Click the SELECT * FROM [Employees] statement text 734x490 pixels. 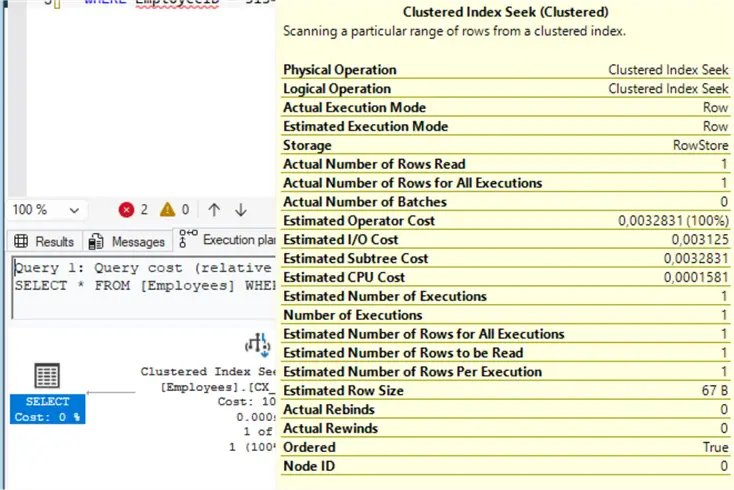coord(145,285)
